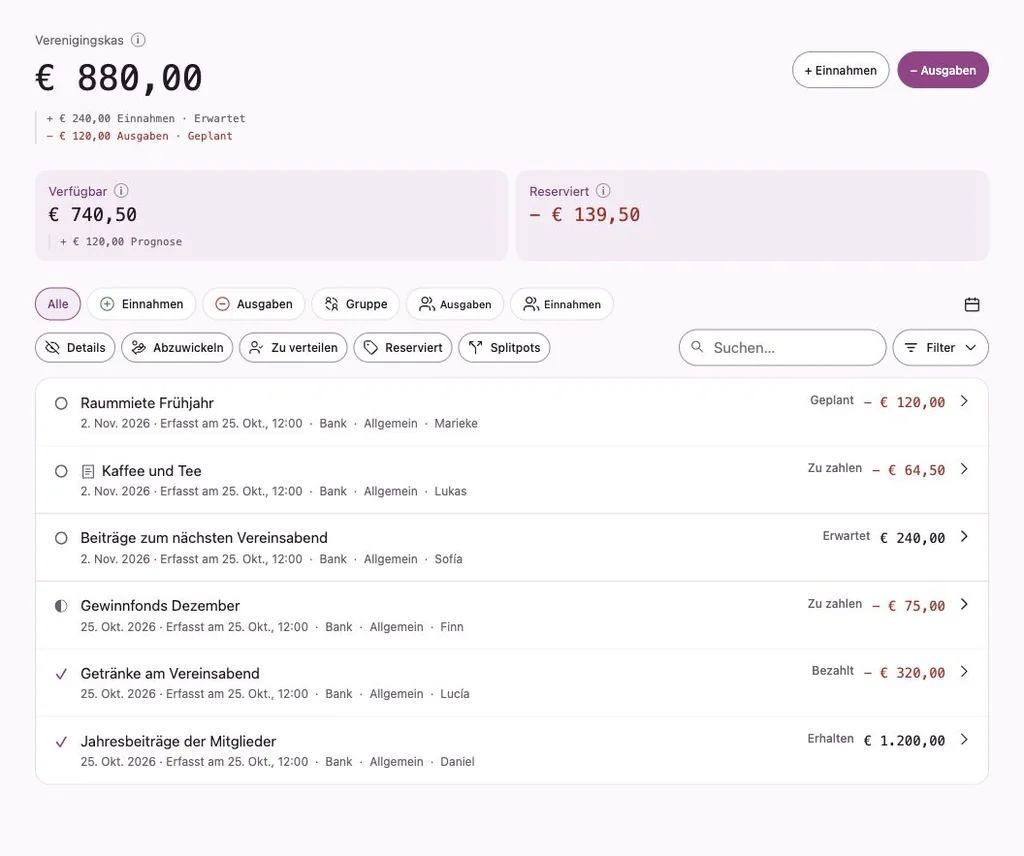
Task: Open the Filter dropdown
Action: (x=940, y=347)
